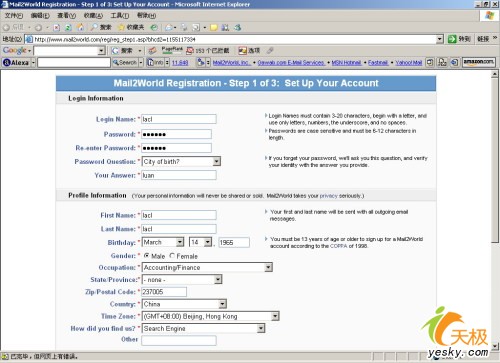Click the birth year field showing 1965
This screenshot has height=363, width=500.
[234, 242]
